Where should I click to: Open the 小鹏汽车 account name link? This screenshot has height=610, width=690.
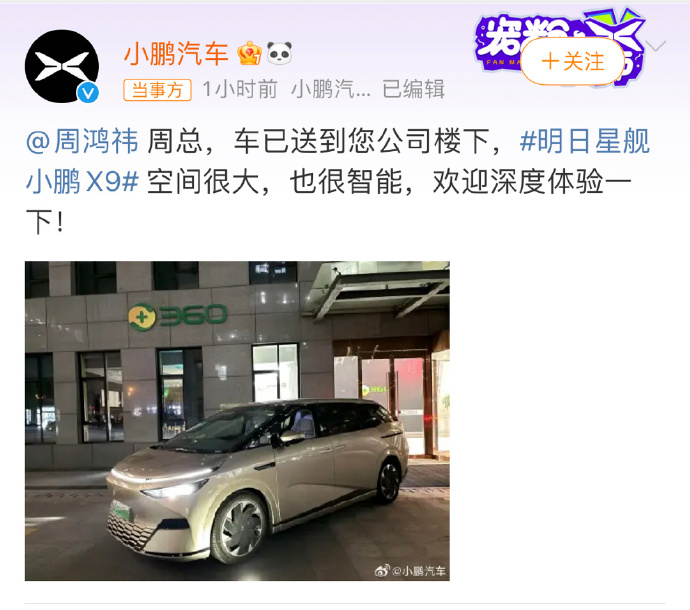pos(176,54)
